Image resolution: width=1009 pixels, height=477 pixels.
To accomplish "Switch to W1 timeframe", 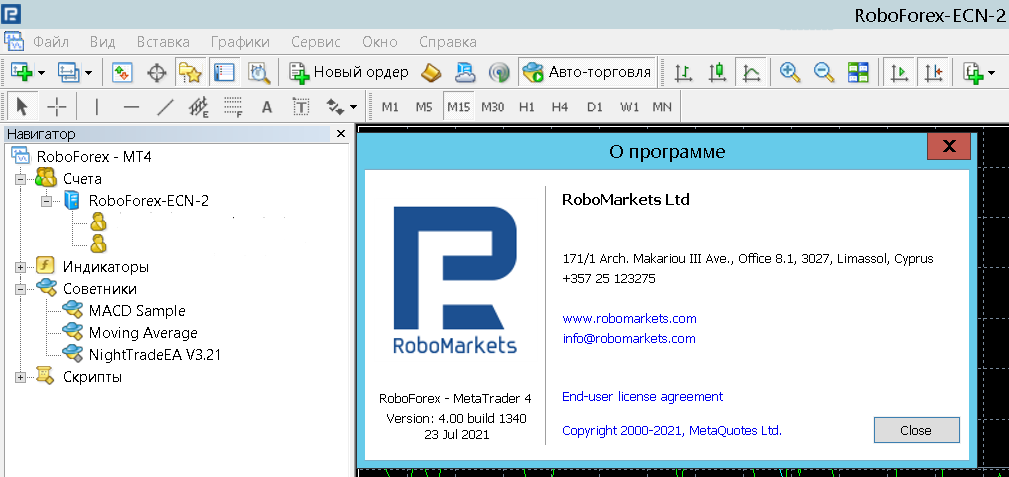I will pos(629,107).
